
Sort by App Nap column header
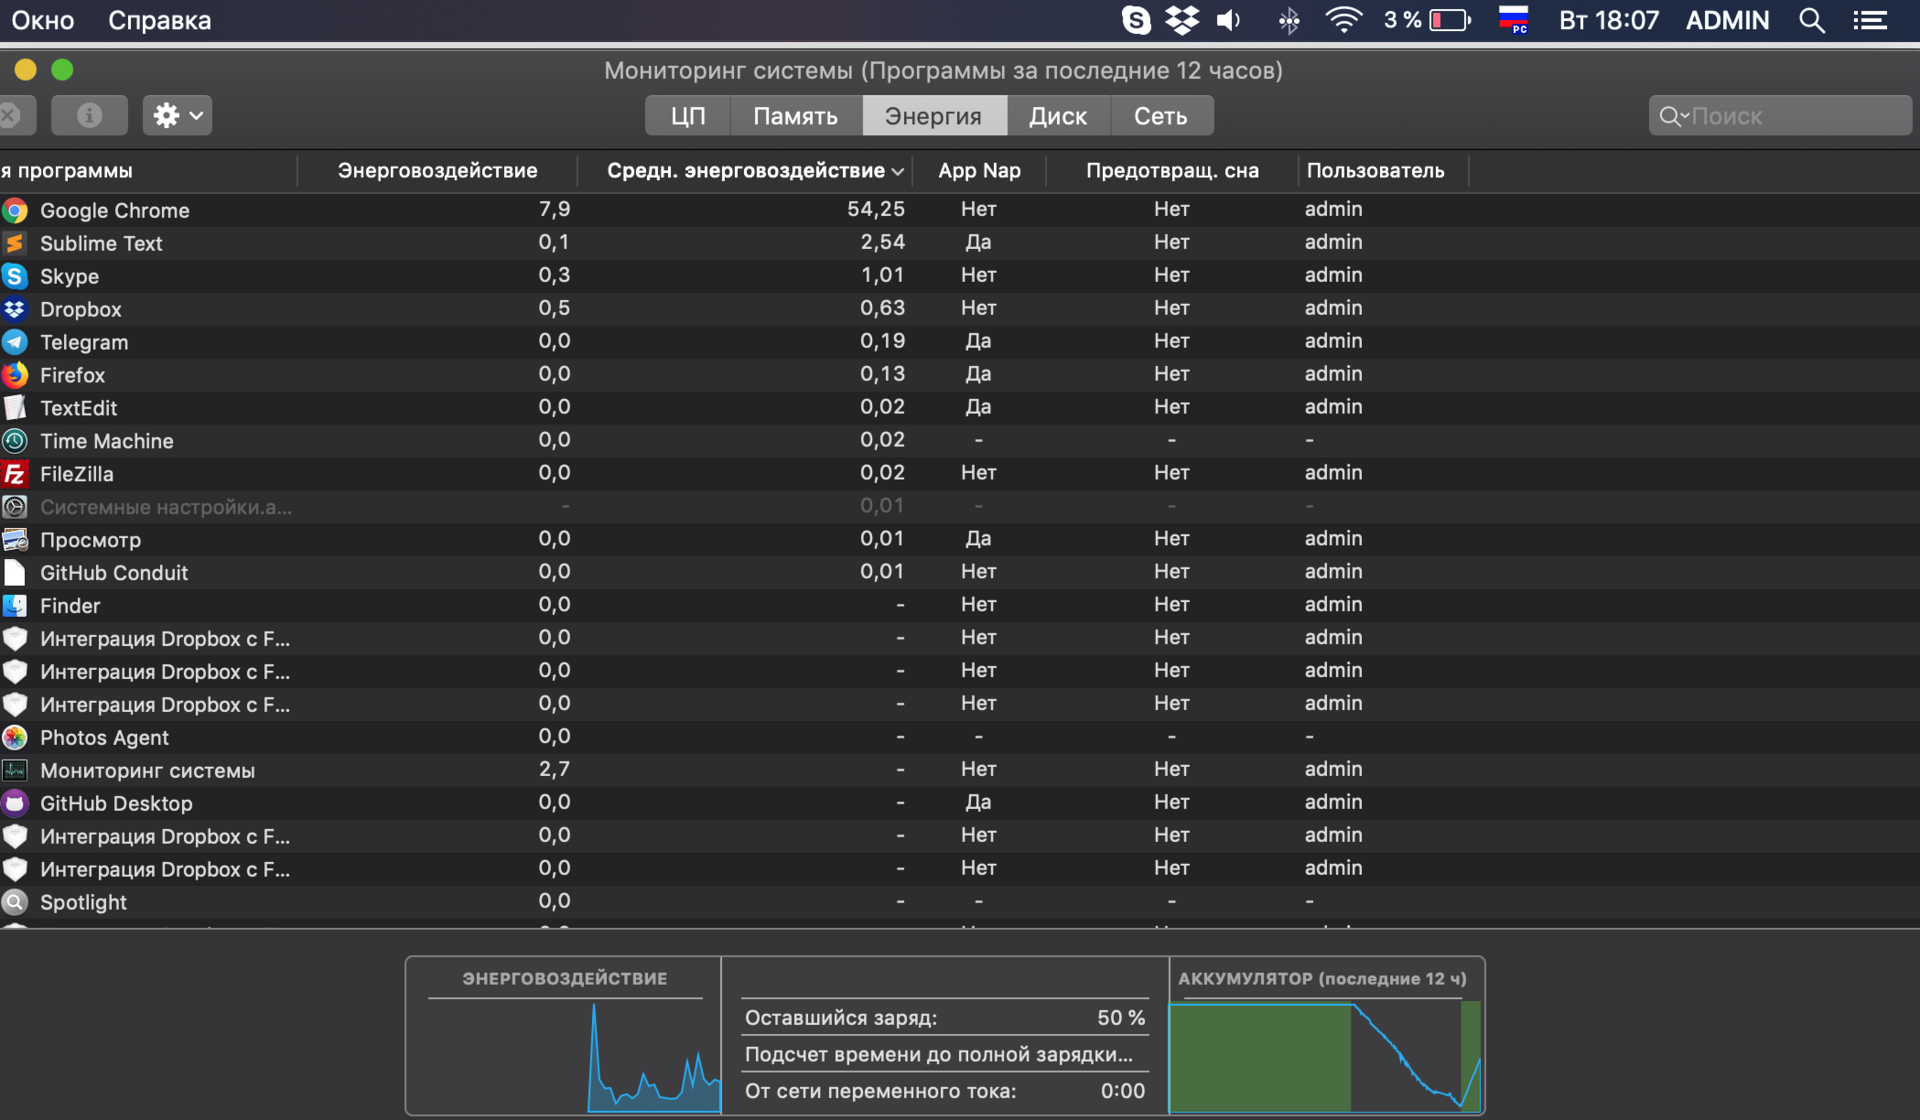pos(979,171)
